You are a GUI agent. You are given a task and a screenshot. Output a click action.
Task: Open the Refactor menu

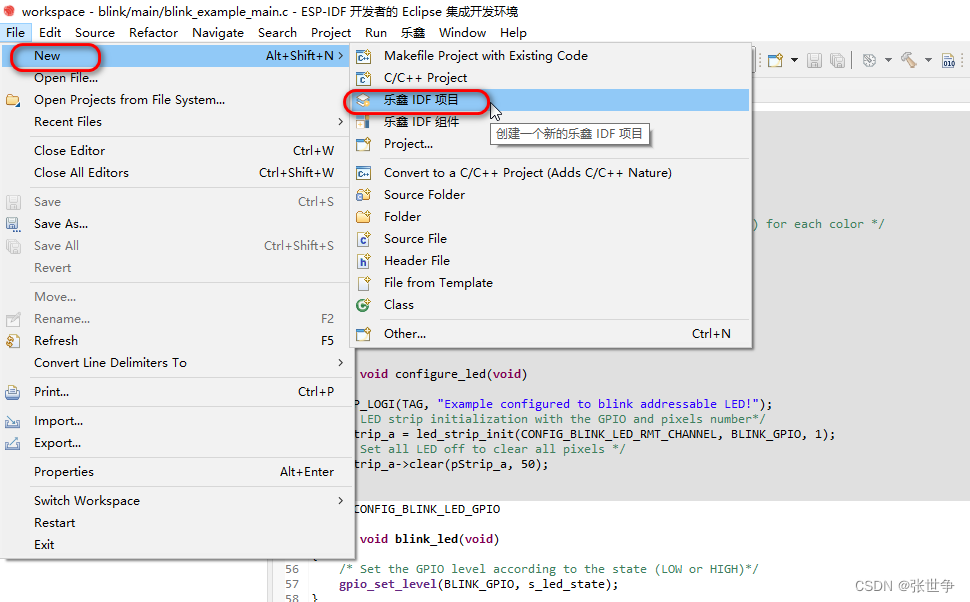click(153, 33)
